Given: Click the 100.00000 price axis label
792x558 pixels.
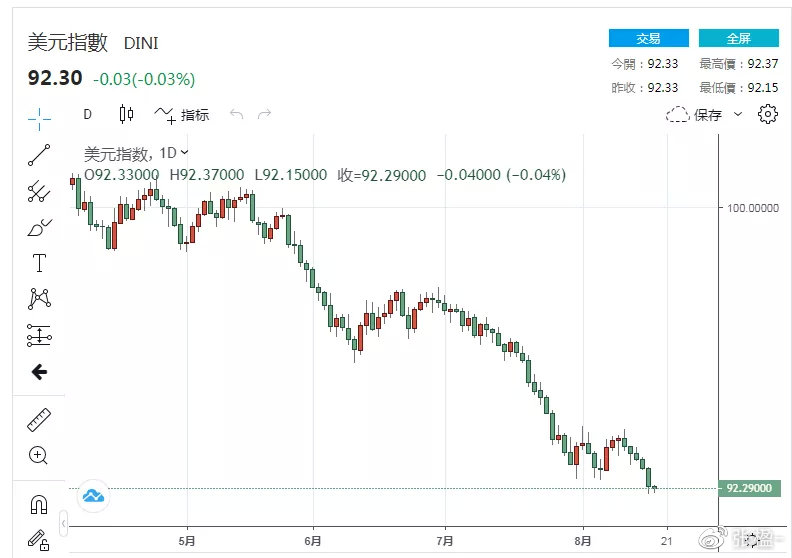Looking at the screenshot, I should coord(753,208).
